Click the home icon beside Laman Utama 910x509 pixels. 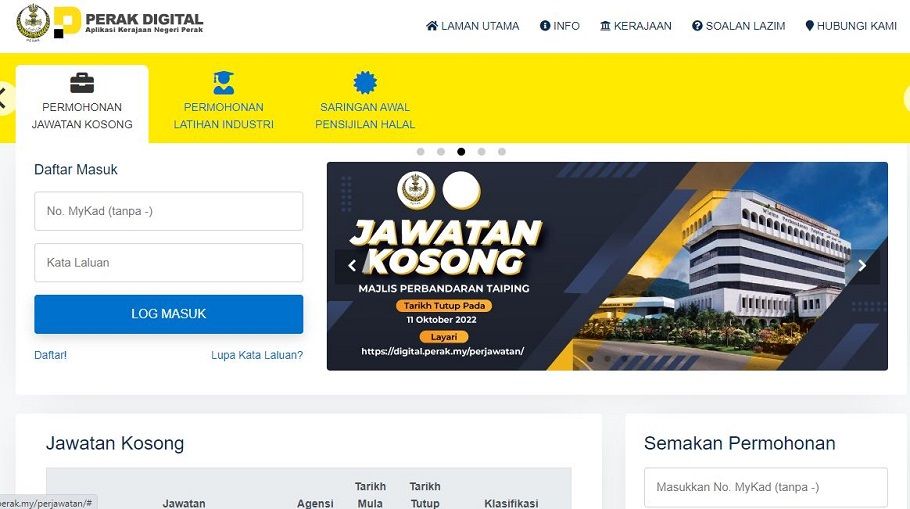pyautogui.click(x=432, y=26)
